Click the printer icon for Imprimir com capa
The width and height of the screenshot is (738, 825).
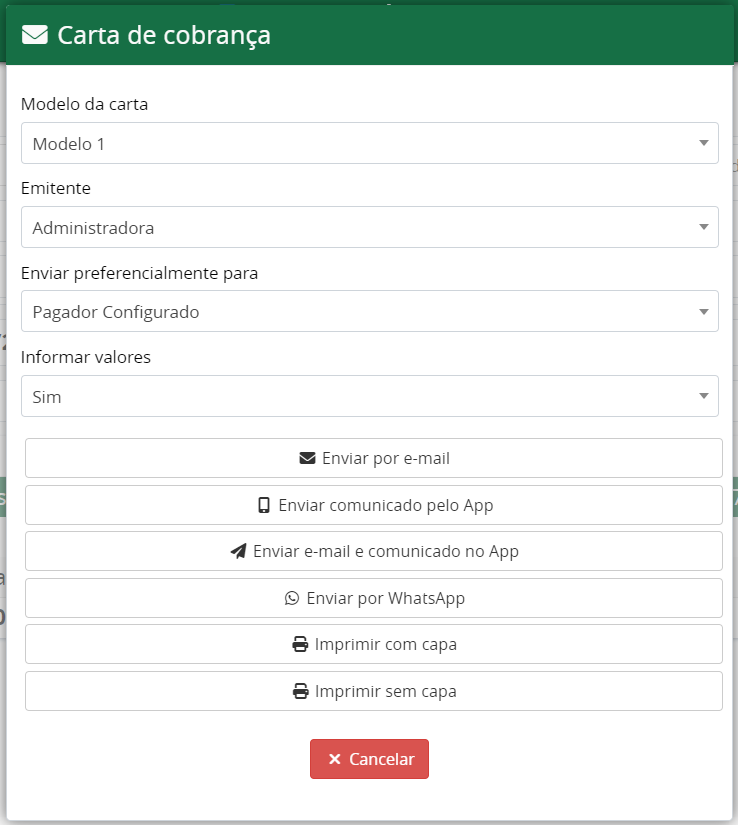point(300,644)
